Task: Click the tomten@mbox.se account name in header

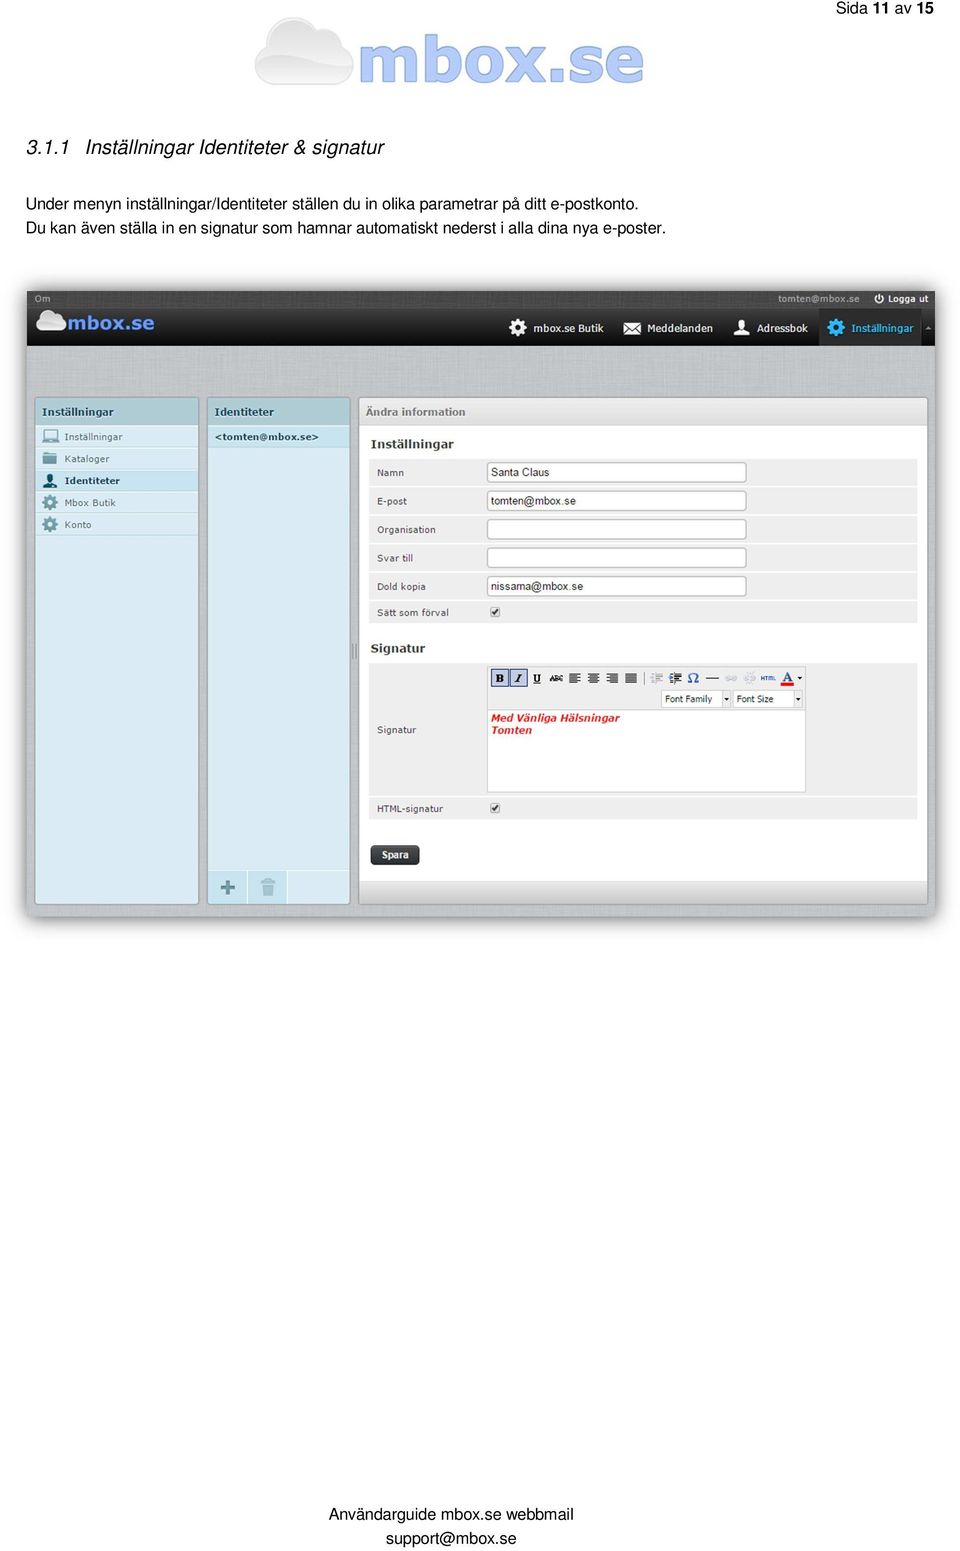Action: pyautogui.click(x=819, y=299)
